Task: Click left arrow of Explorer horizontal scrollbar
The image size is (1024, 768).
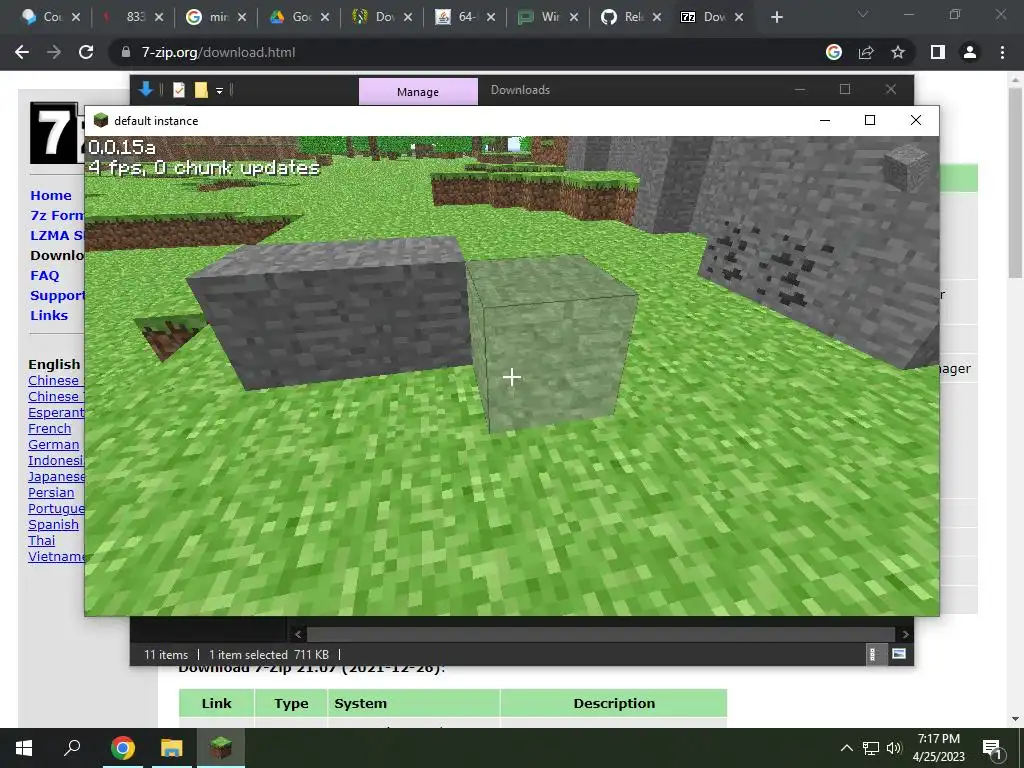Action: coord(298,634)
